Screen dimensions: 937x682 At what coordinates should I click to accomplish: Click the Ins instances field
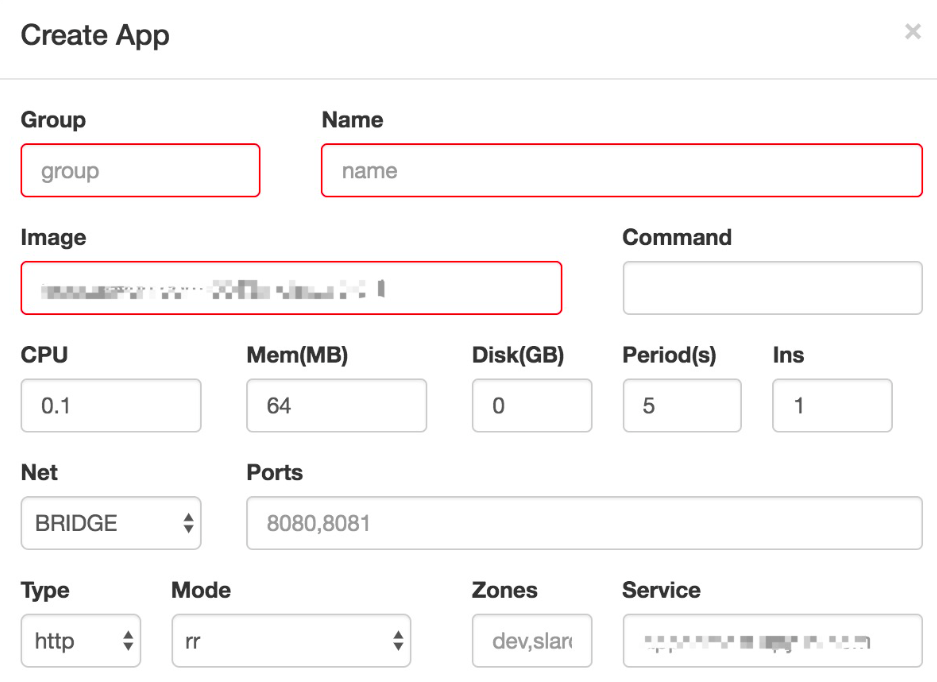832,406
